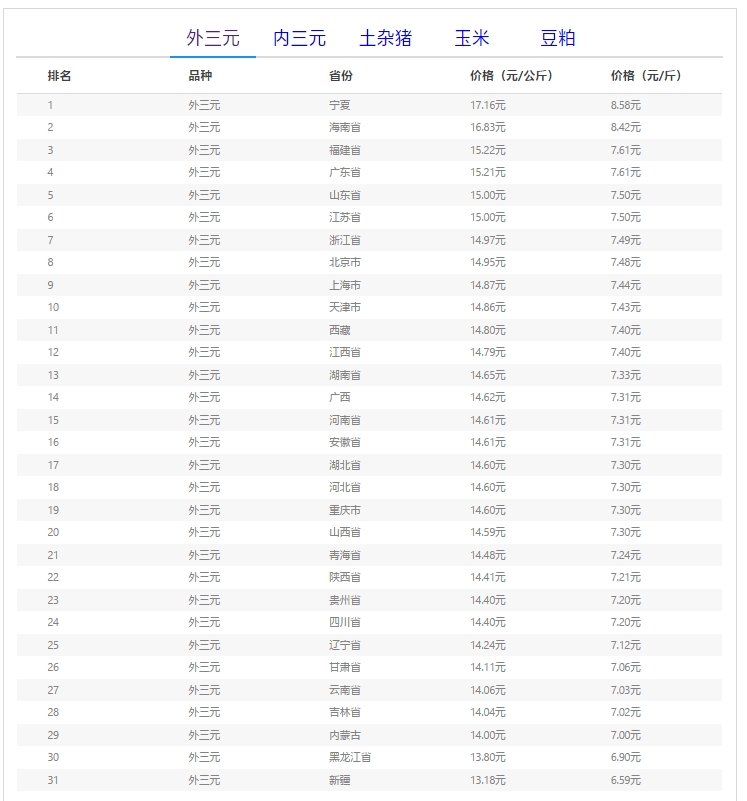Switch to the 外三元 tab

pyautogui.click(x=213, y=38)
